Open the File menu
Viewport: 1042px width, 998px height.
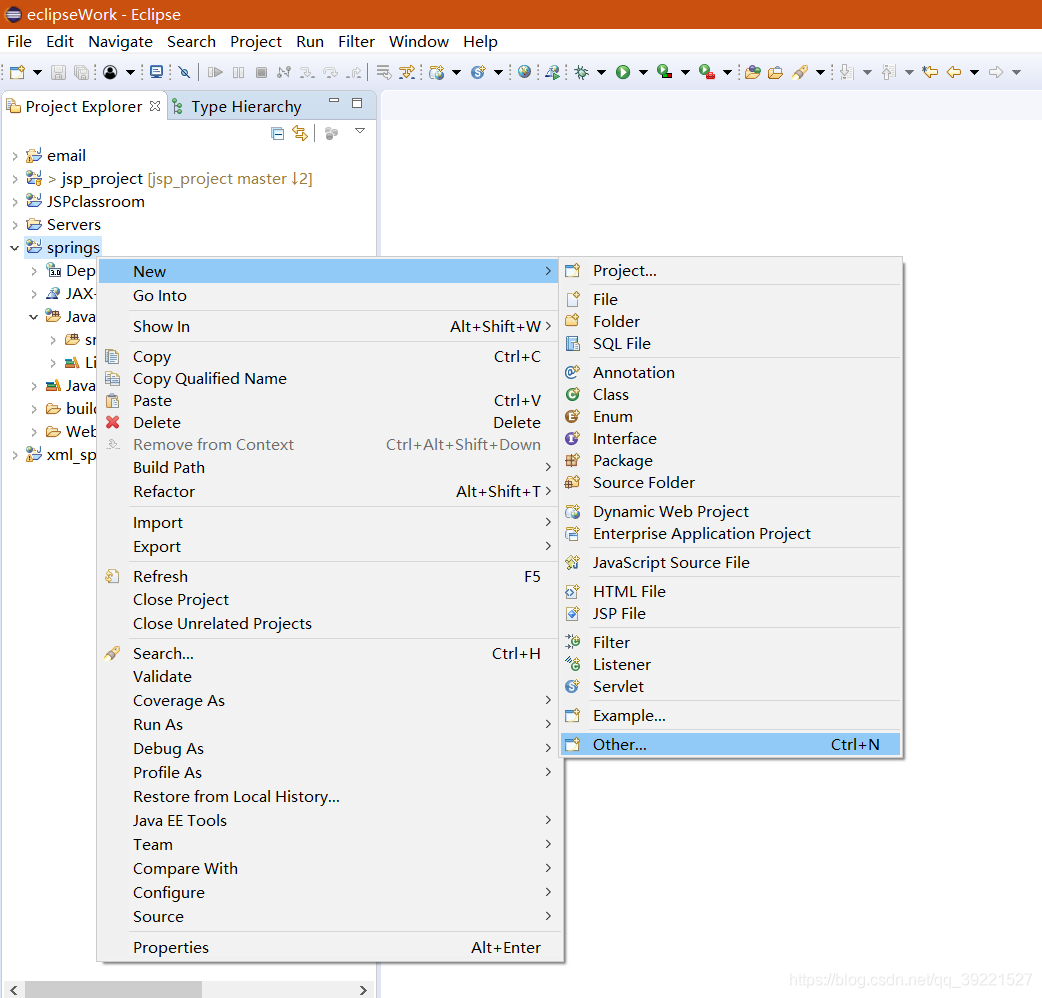pyautogui.click(x=19, y=41)
